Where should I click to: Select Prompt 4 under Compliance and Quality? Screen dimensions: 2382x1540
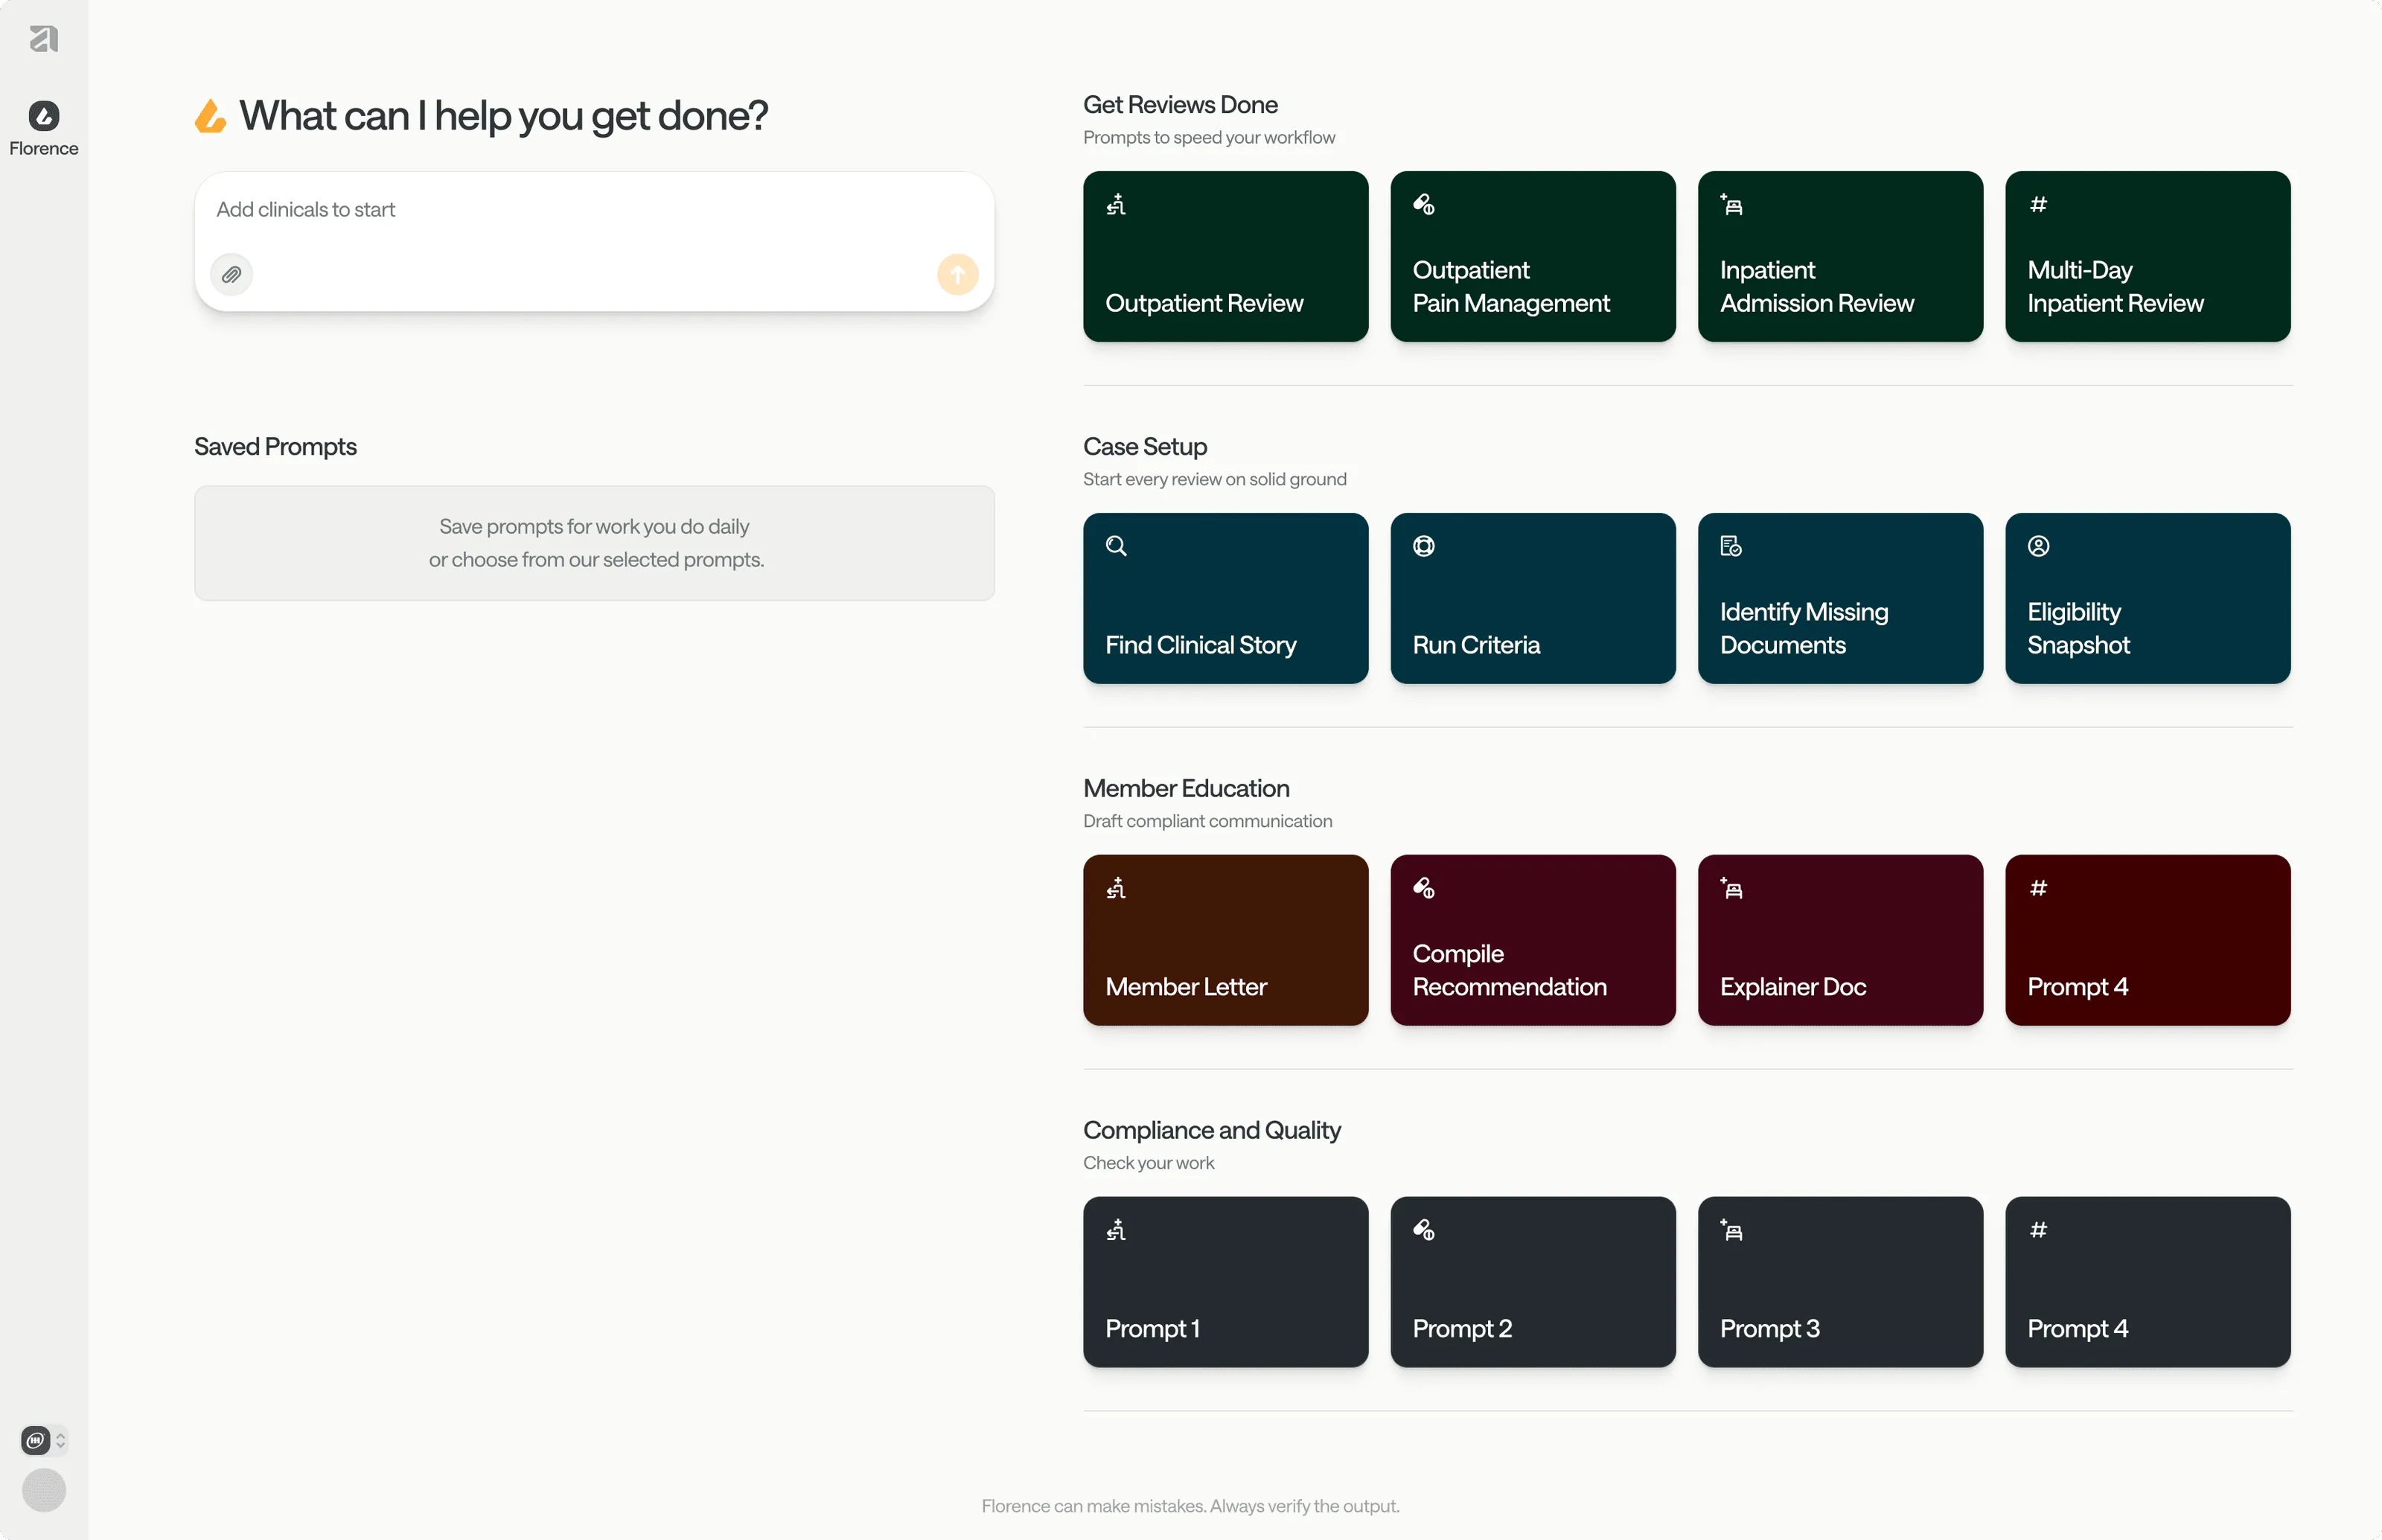[x=2147, y=1282]
